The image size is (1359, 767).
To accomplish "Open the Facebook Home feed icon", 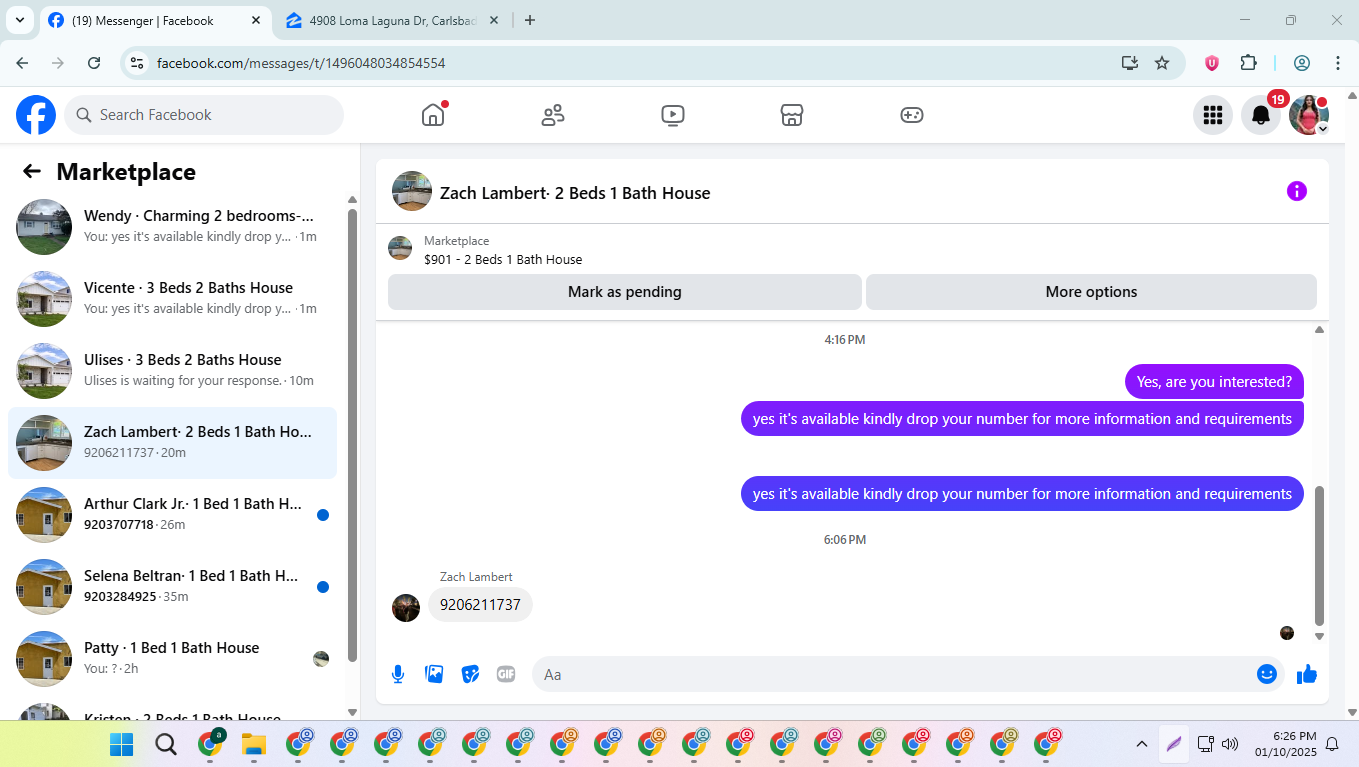I will point(433,115).
